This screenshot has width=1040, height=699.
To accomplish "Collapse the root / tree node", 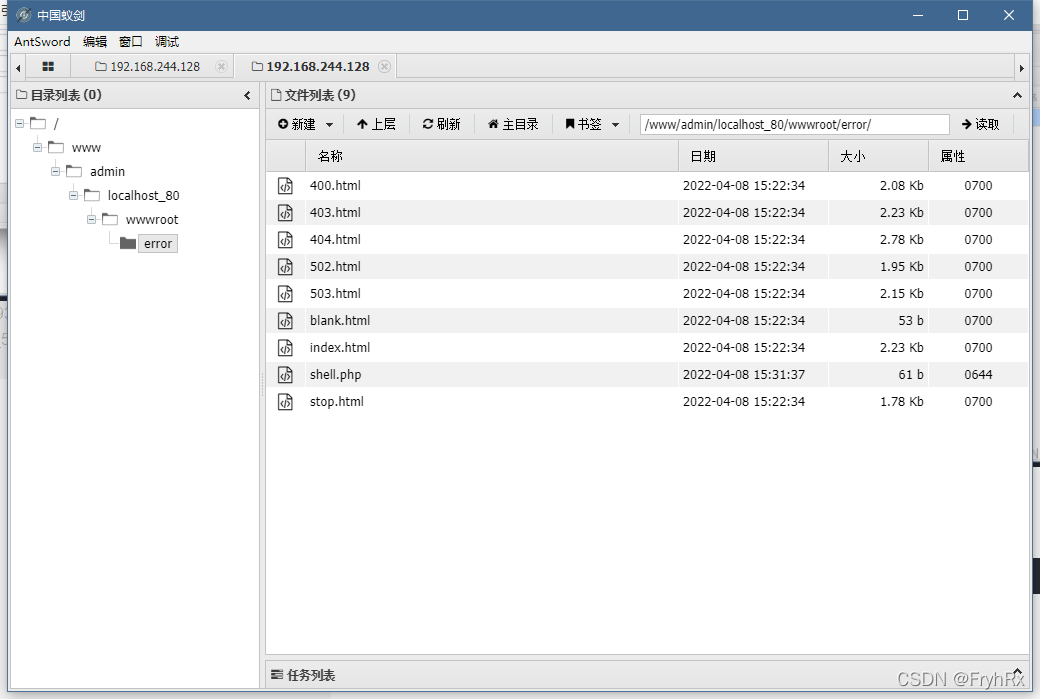I will click(x=19, y=123).
